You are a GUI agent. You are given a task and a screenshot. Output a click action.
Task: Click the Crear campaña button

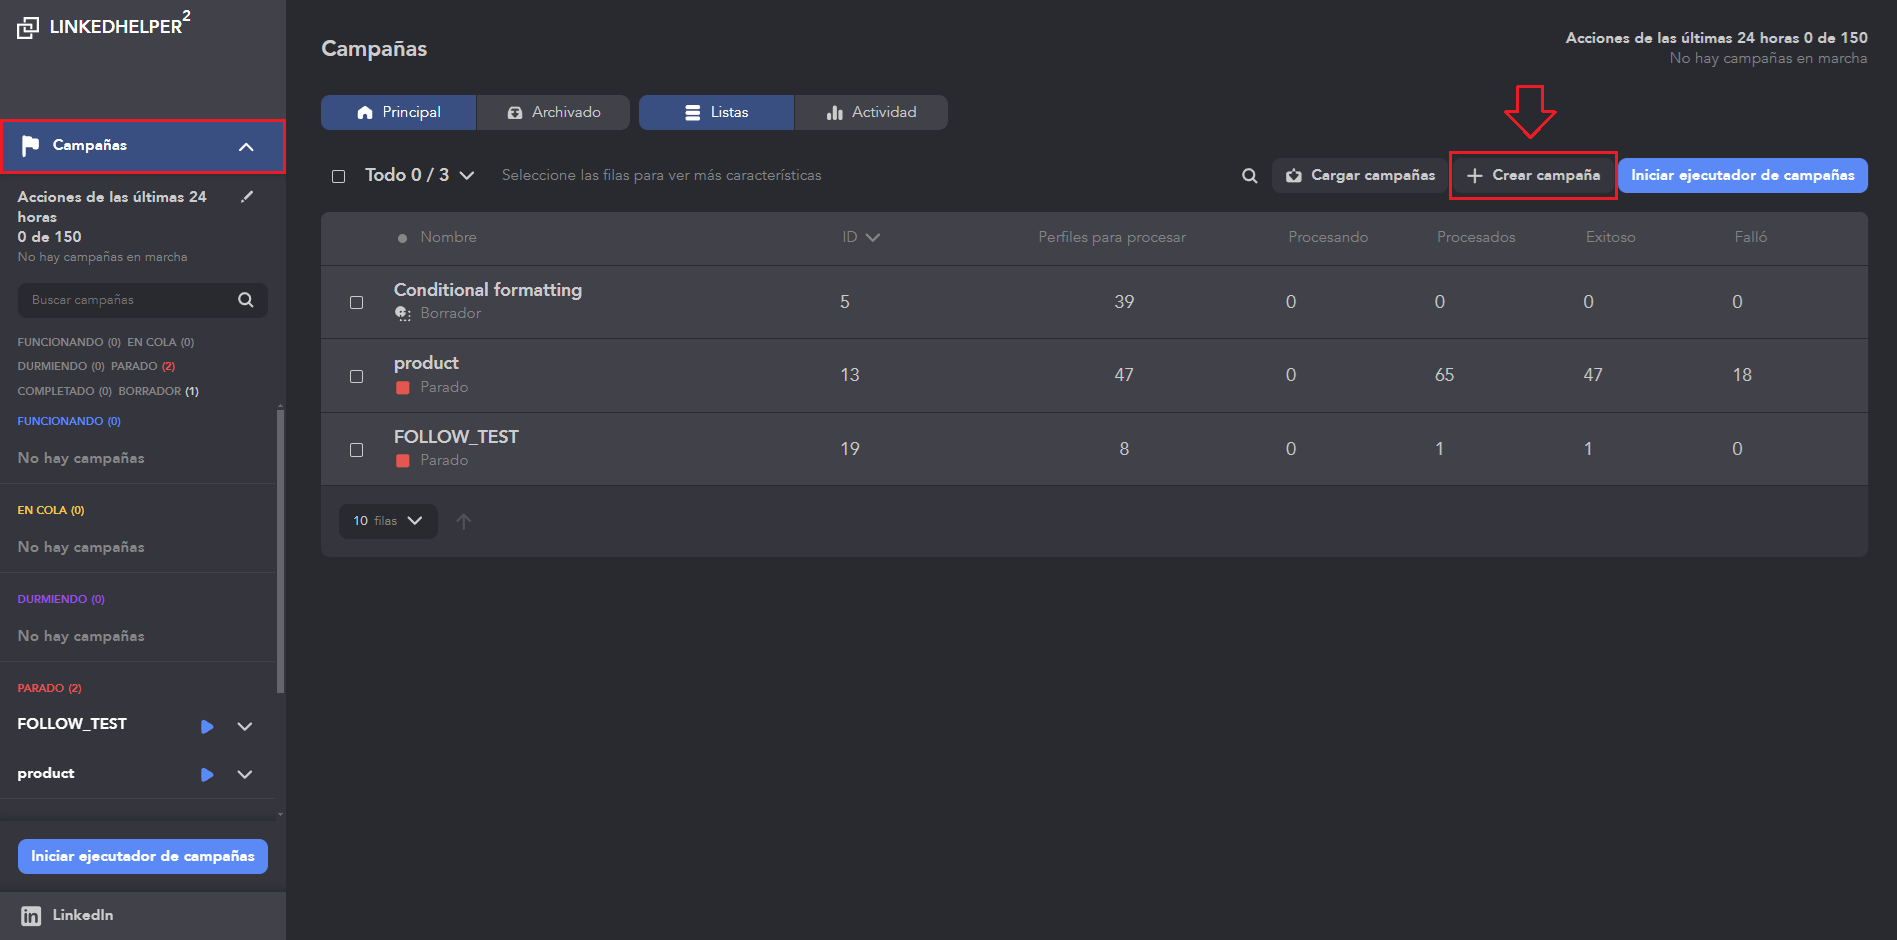point(1533,175)
